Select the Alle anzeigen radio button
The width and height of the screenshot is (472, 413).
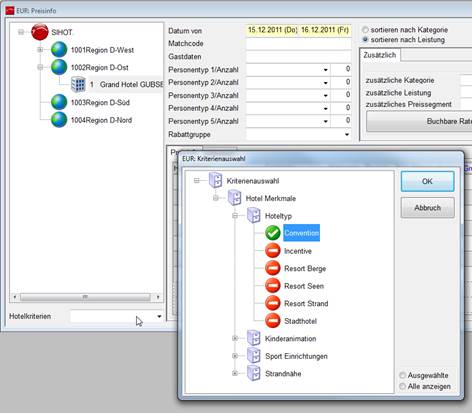pos(403,386)
